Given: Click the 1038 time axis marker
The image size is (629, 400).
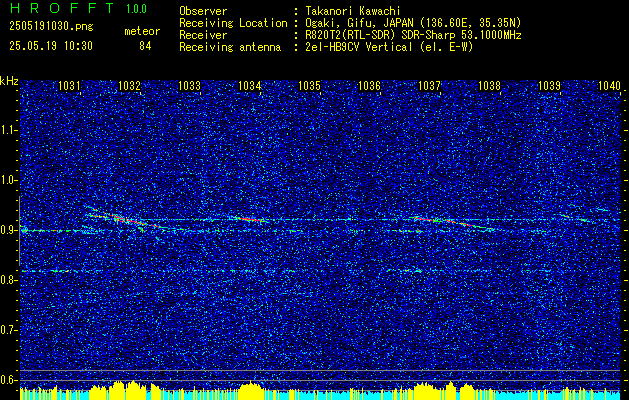Looking at the screenshot, I should coord(489,85).
